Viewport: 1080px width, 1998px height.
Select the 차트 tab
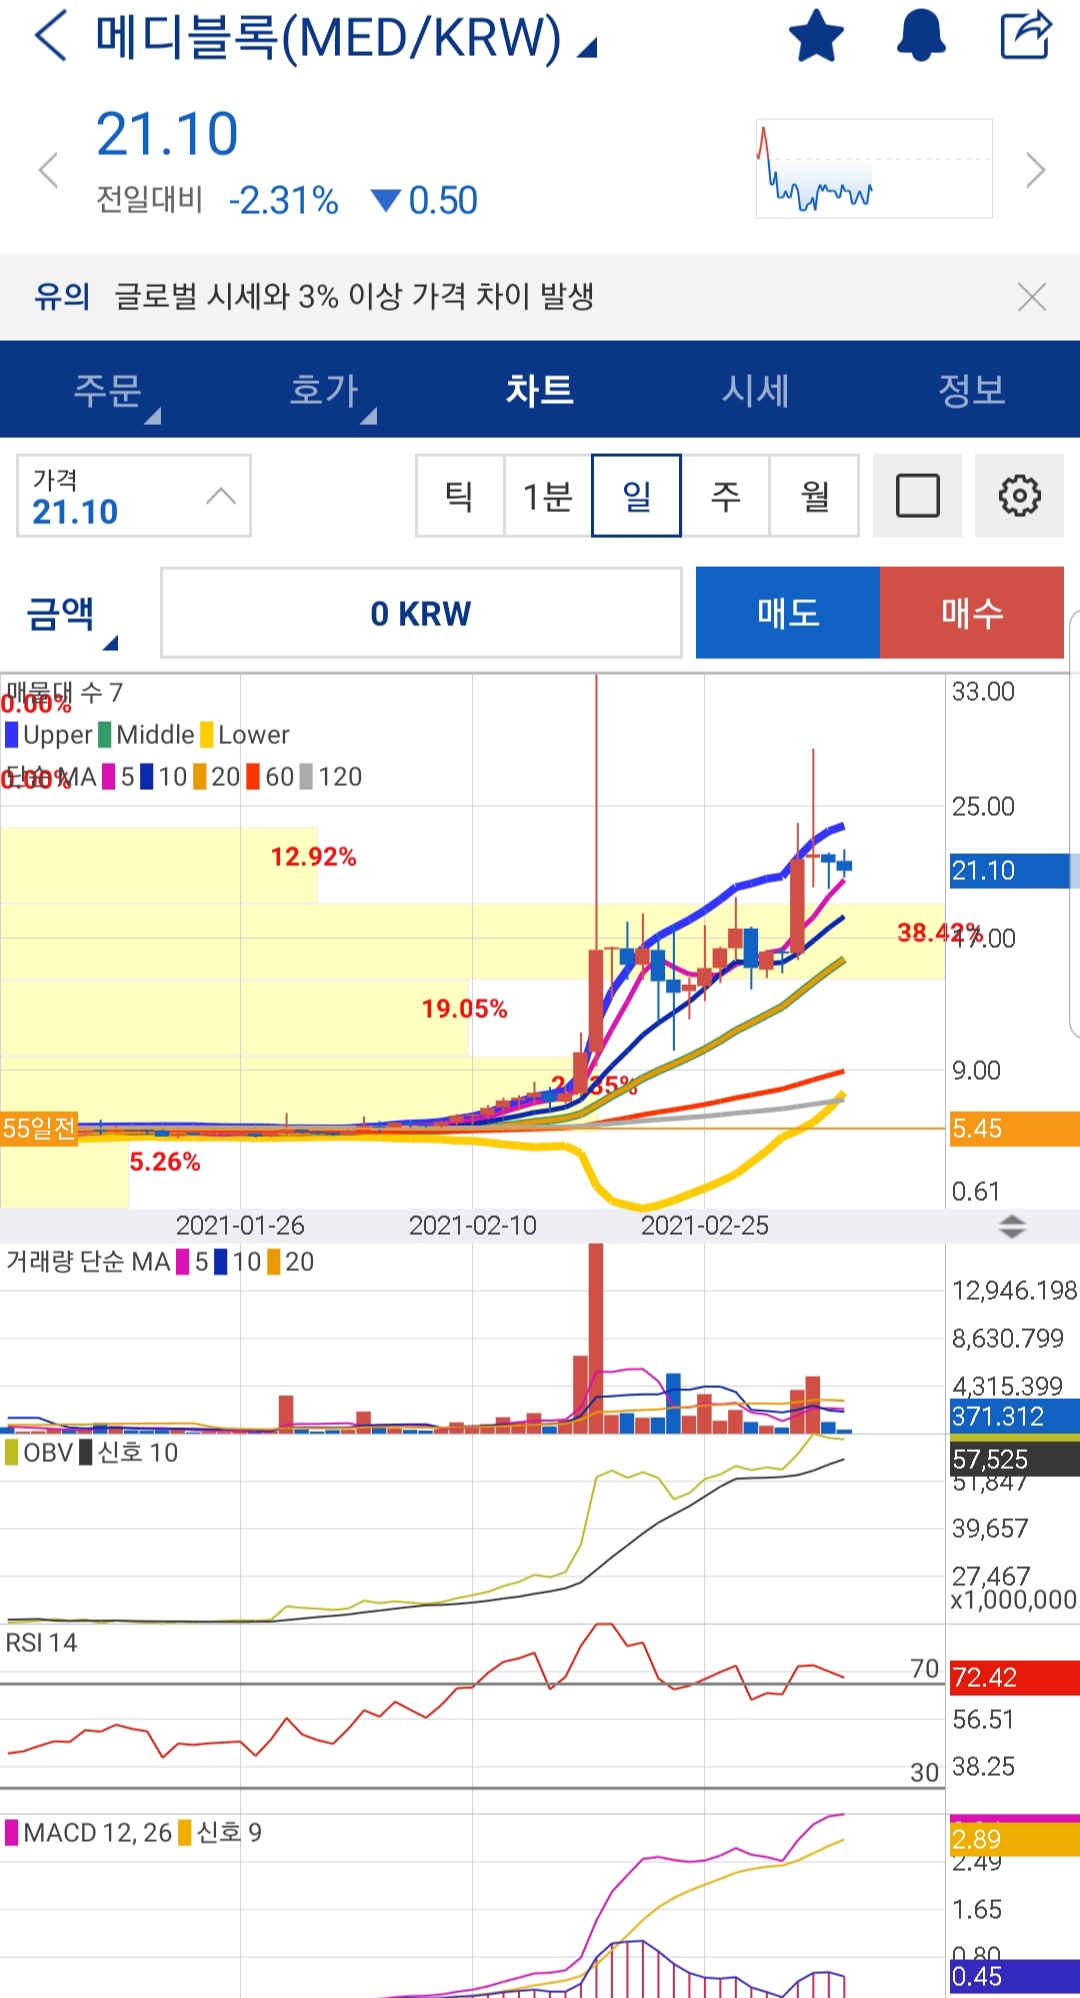point(540,390)
